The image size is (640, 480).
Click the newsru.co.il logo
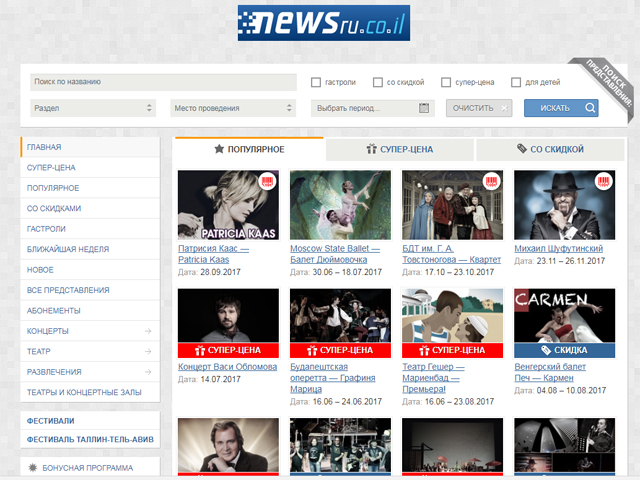click(324, 23)
